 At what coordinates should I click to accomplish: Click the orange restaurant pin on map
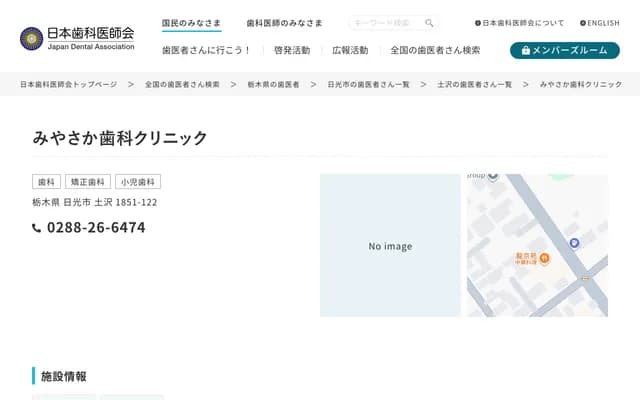[544, 258]
